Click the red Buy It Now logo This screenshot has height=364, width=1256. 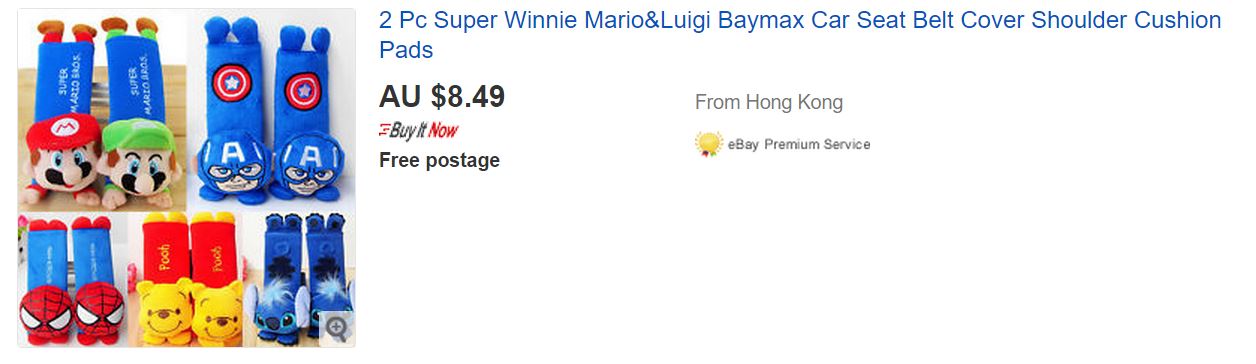pos(419,130)
